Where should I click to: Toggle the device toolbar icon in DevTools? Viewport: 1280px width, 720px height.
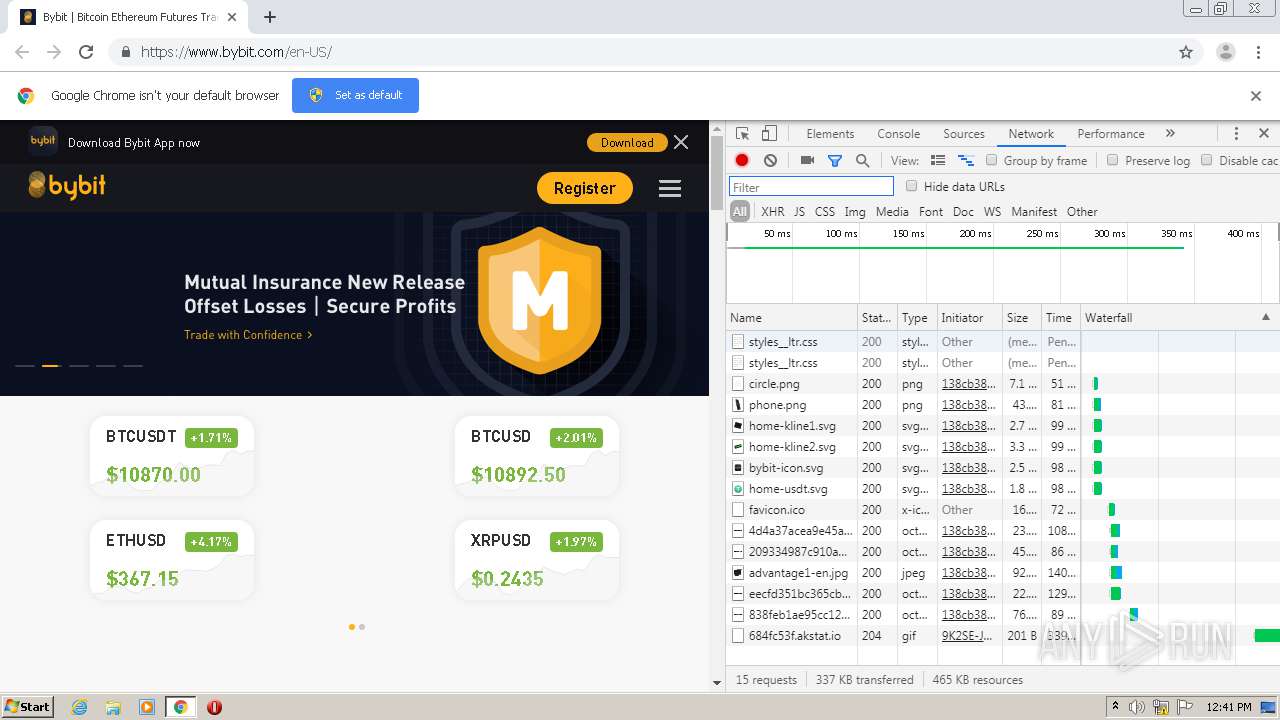click(x=769, y=134)
